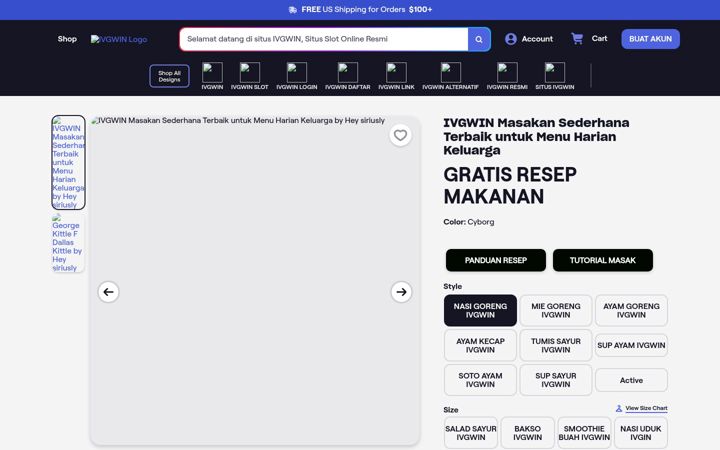The width and height of the screenshot is (720, 450).
Task: Select MIE GORENG IVGWIN style option
Action: coord(556,310)
